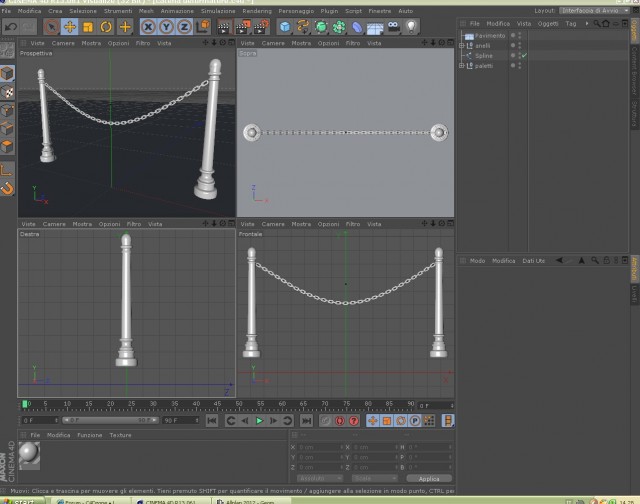
Task: Click the timeline preview range slider
Action: coord(110,420)
